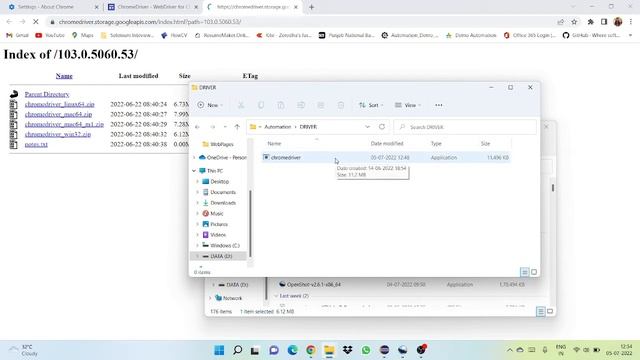Open Sort dropdown in DRIVER window

tap(371, 105)
